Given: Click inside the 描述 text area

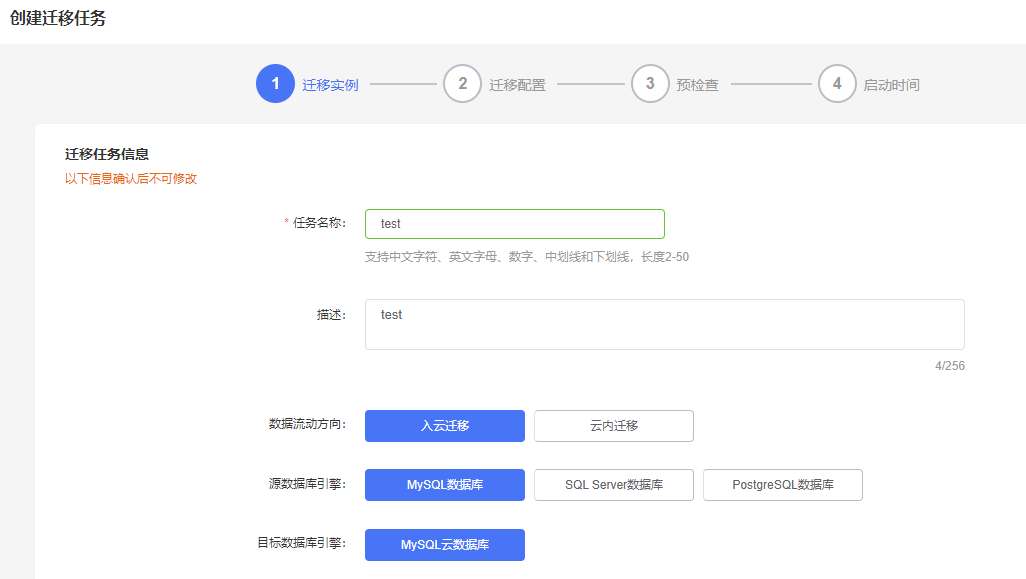Looking at the screenshot, I should [x=664, y=324].
